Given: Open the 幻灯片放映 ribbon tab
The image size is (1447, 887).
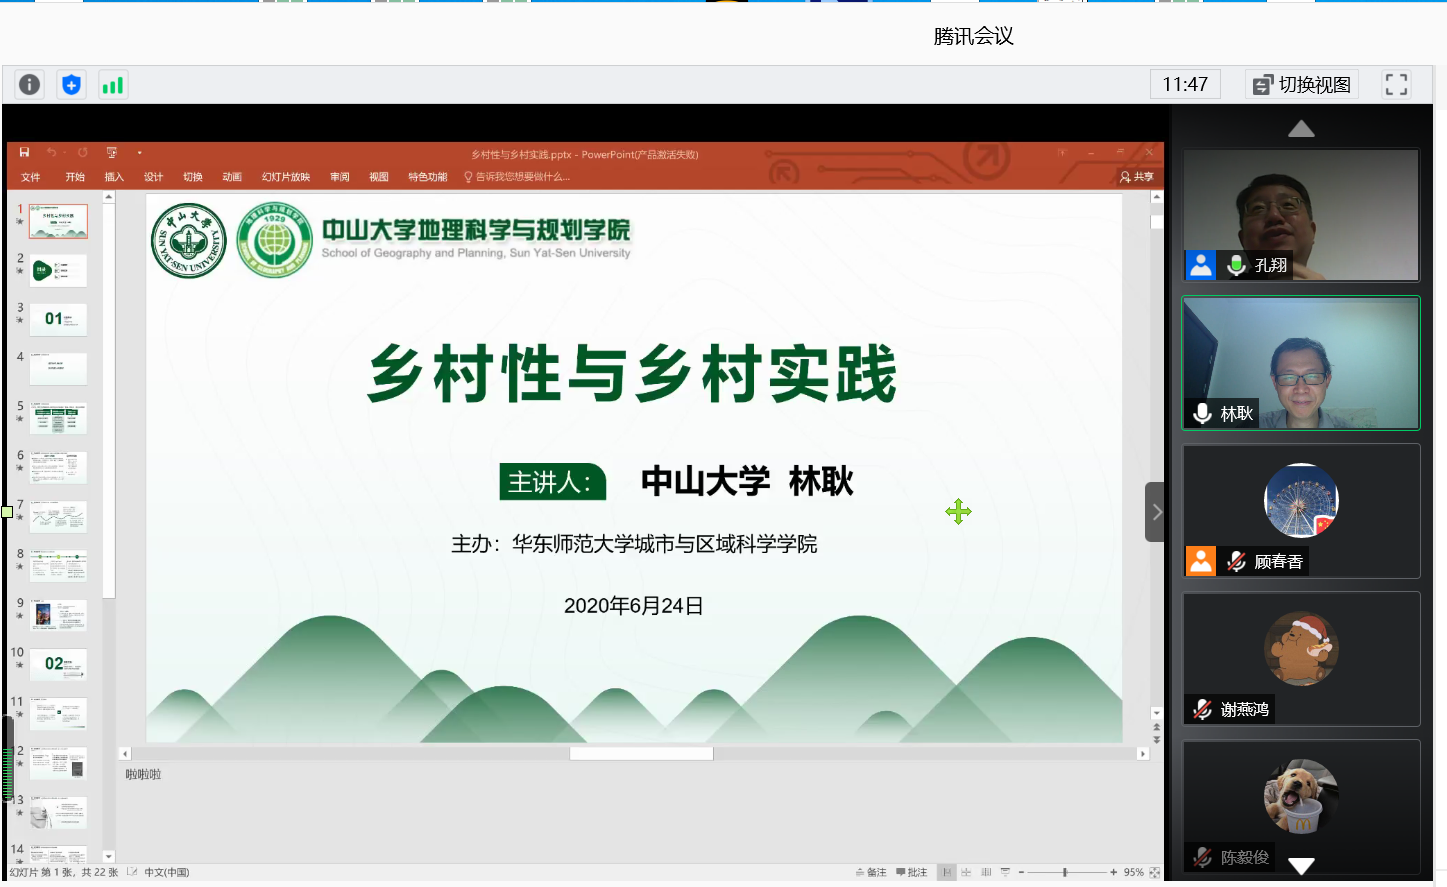Looking at the screenshot, I should tap(286, 177).
